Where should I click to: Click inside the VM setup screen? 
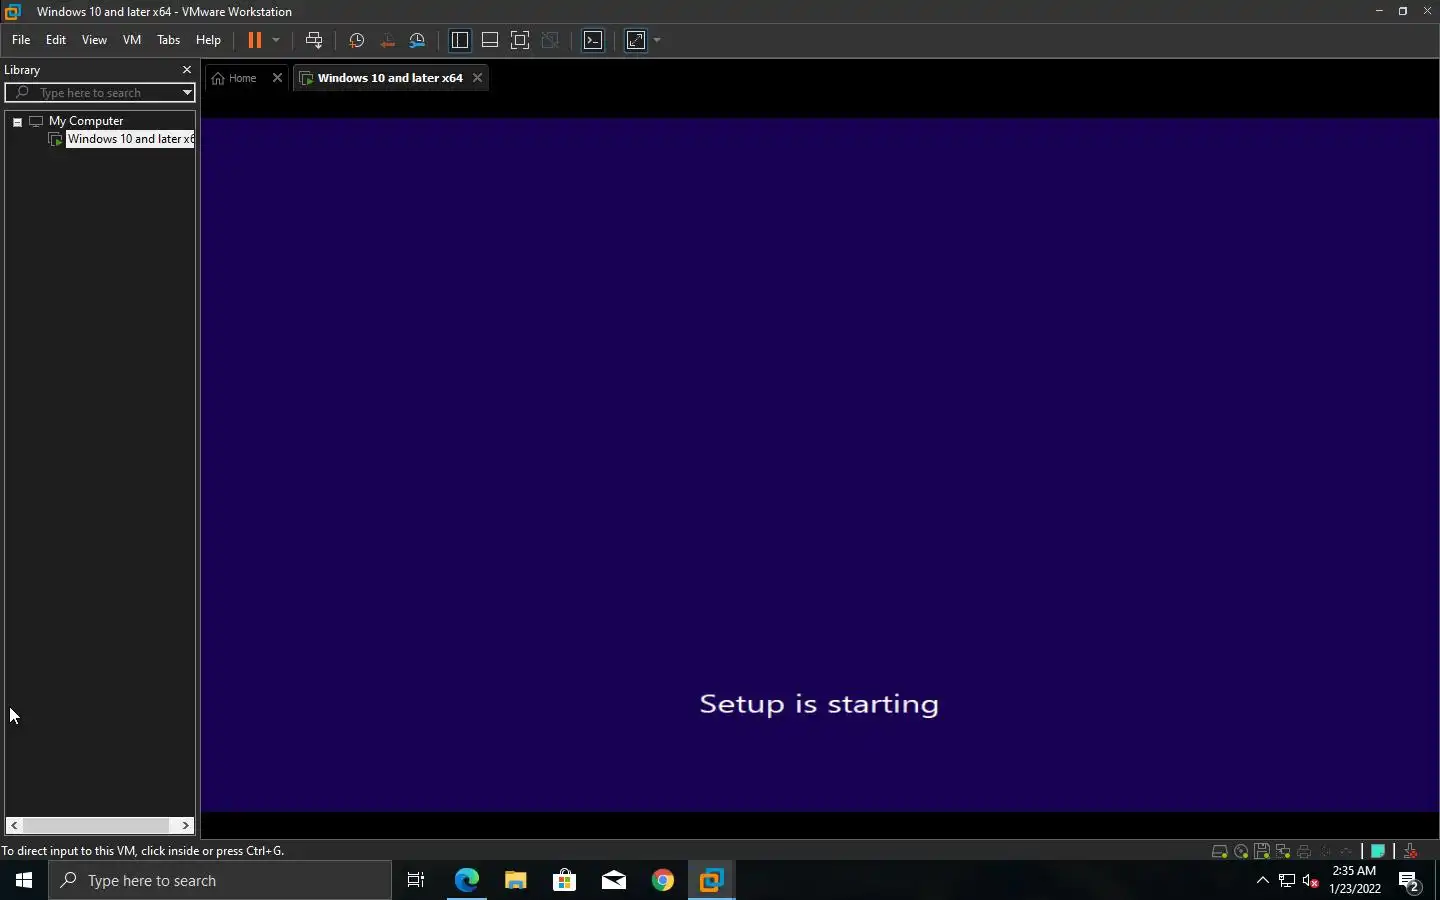click(819, 464)
